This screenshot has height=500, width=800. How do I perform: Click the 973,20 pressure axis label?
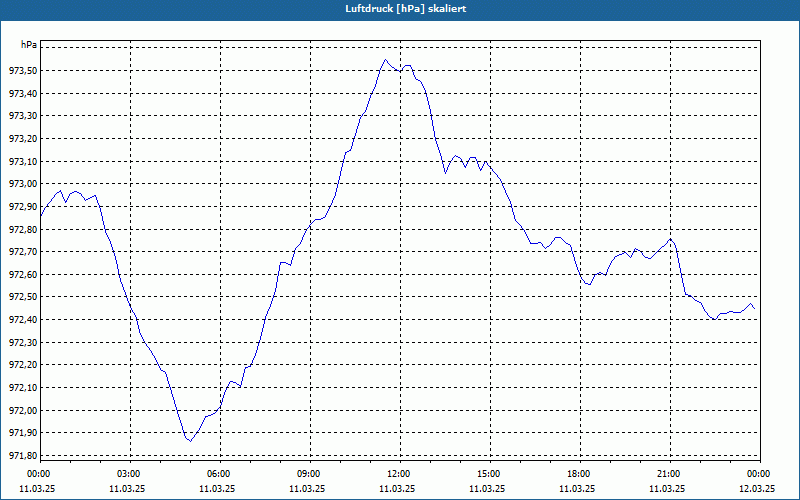pos(23,139)
